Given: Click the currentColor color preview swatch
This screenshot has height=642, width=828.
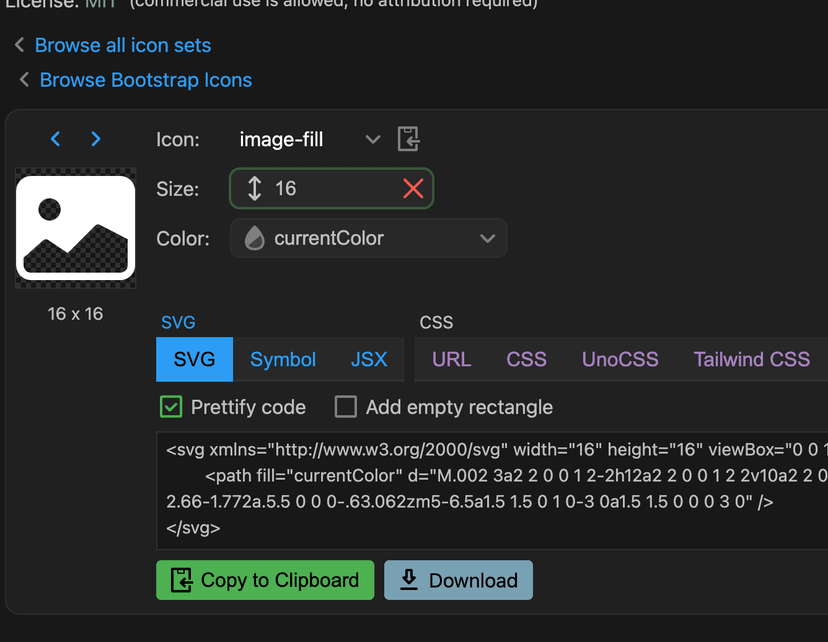Looking at the screenshot, I should point(254,238).
